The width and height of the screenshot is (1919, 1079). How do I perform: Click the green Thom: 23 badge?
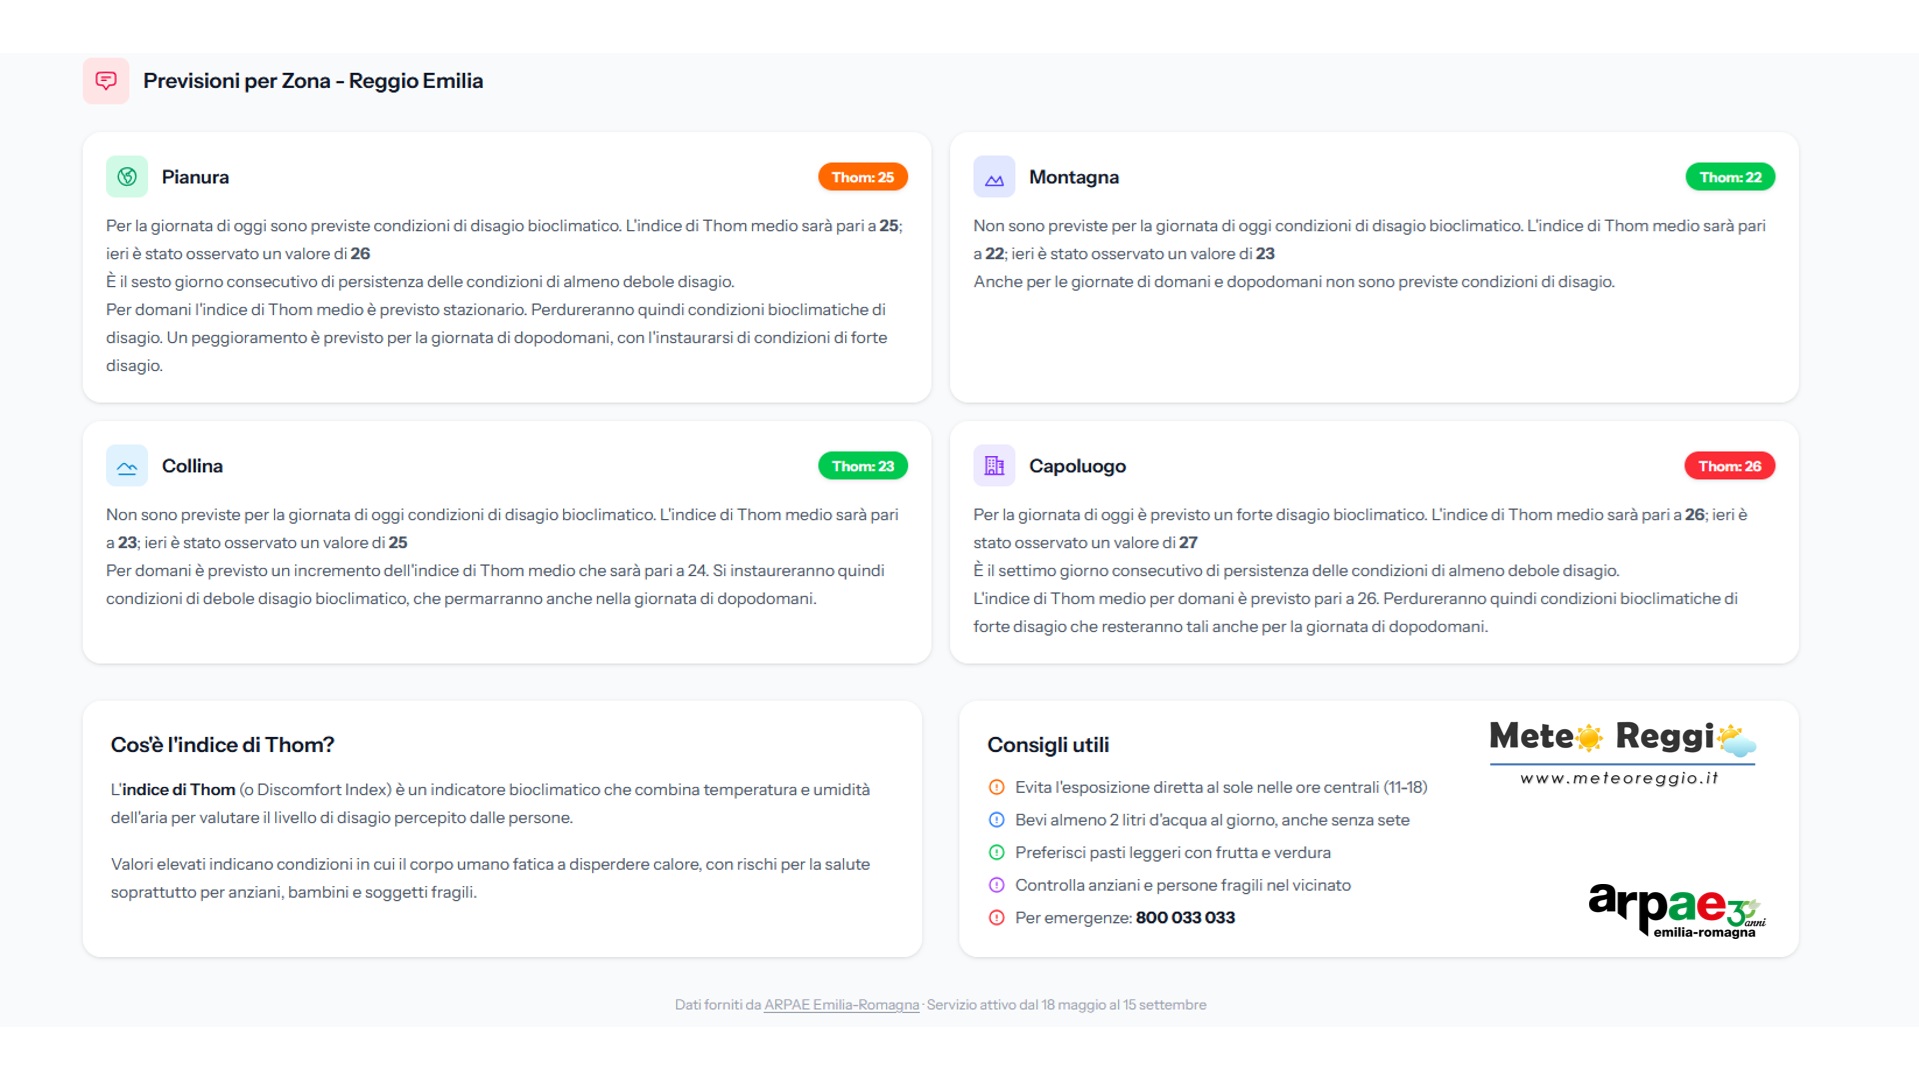[862, 466]
